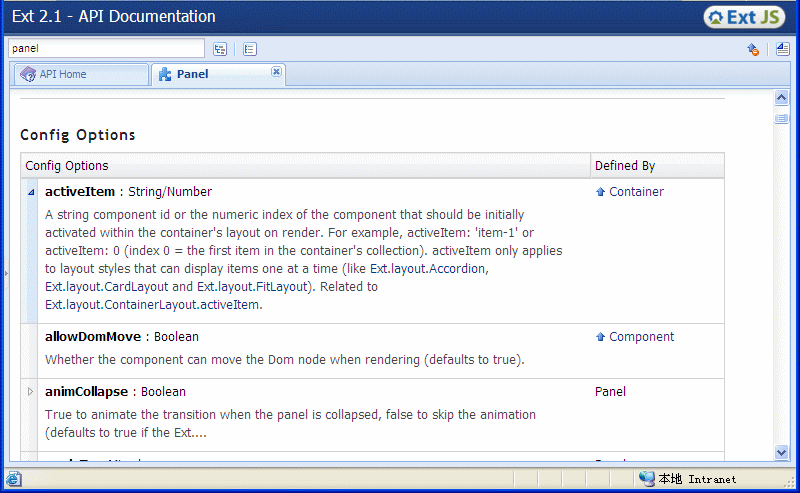The height and width of the screenshot is (493, 800).
Task: Click the scrollbar up arrow
Action: point(781,97)
